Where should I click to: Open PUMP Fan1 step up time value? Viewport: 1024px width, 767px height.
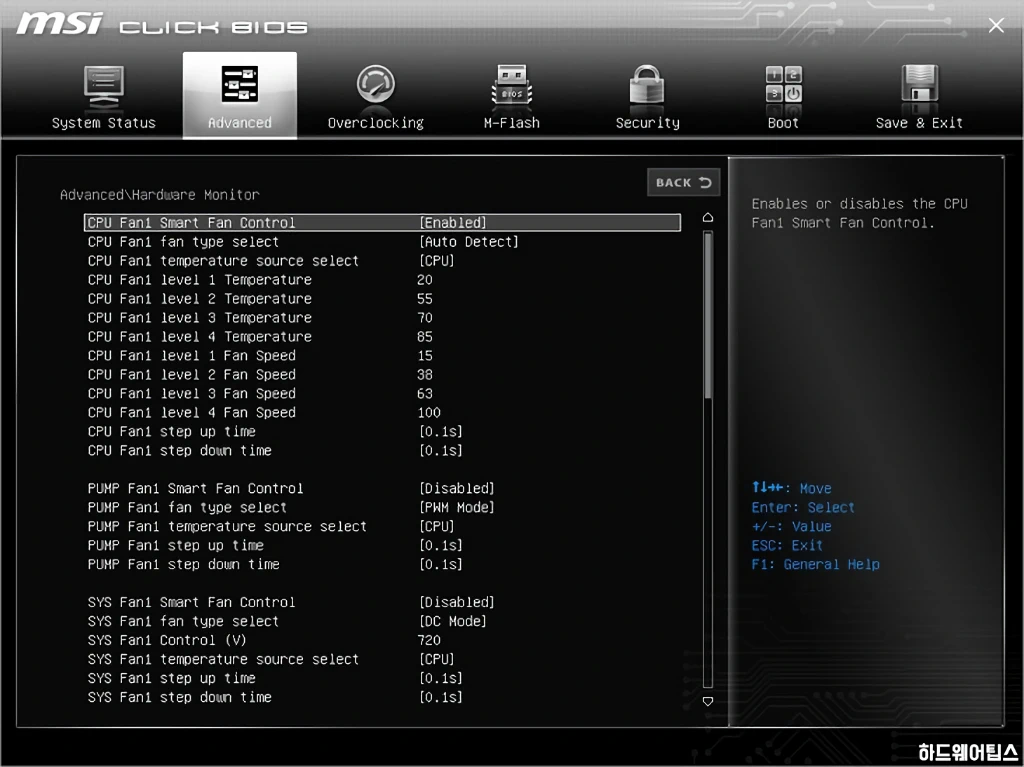pos(441,546)
